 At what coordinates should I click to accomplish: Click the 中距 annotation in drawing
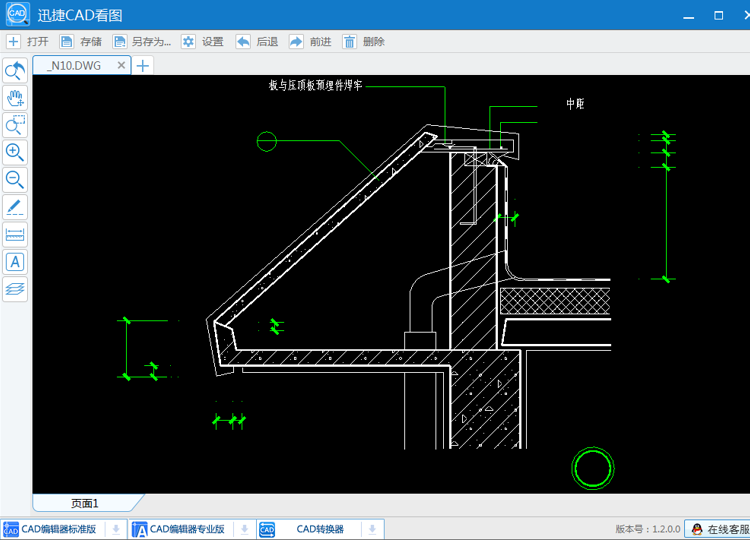tap(575, 104)
